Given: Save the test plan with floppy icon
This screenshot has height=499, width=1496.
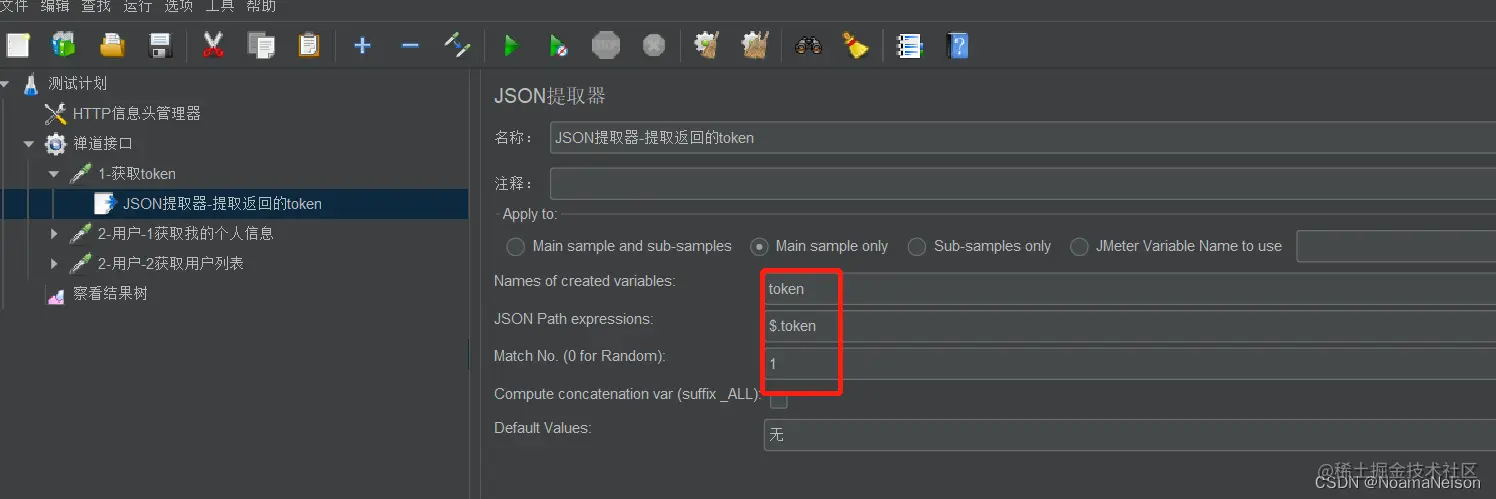Looking at the screenshot, I should click(160, 45).
